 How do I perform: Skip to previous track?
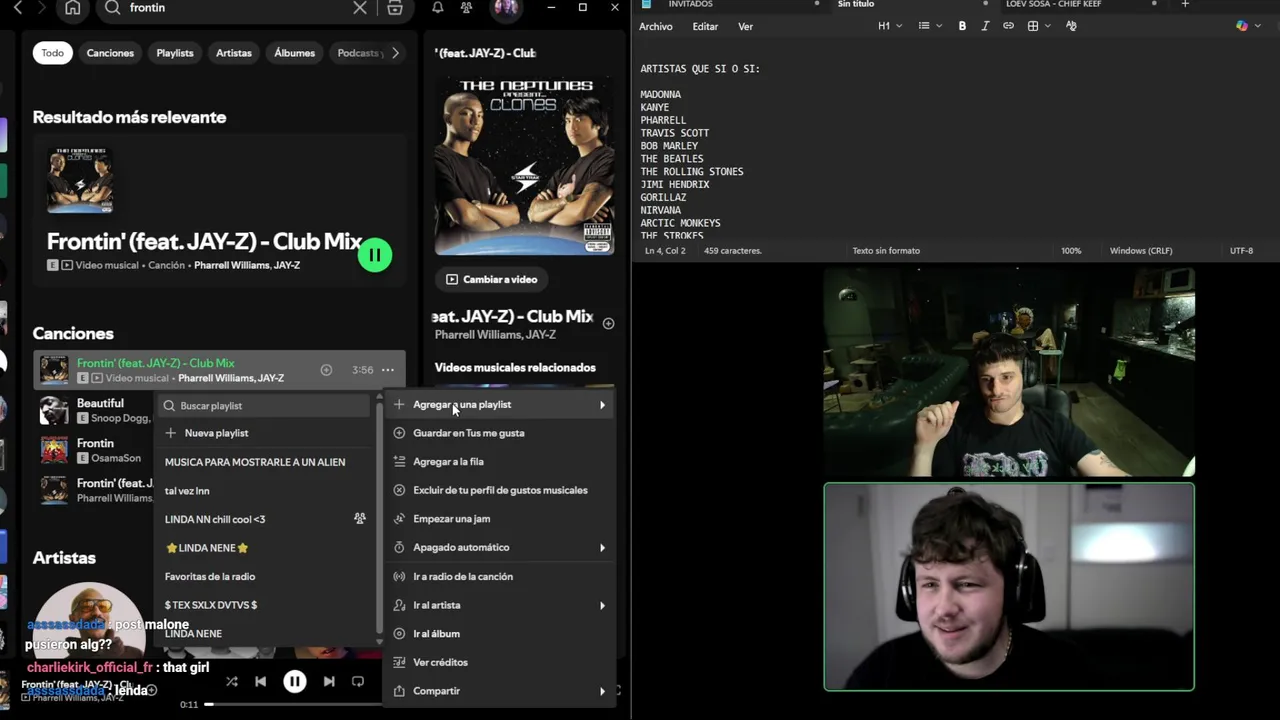tap(260, 681)
